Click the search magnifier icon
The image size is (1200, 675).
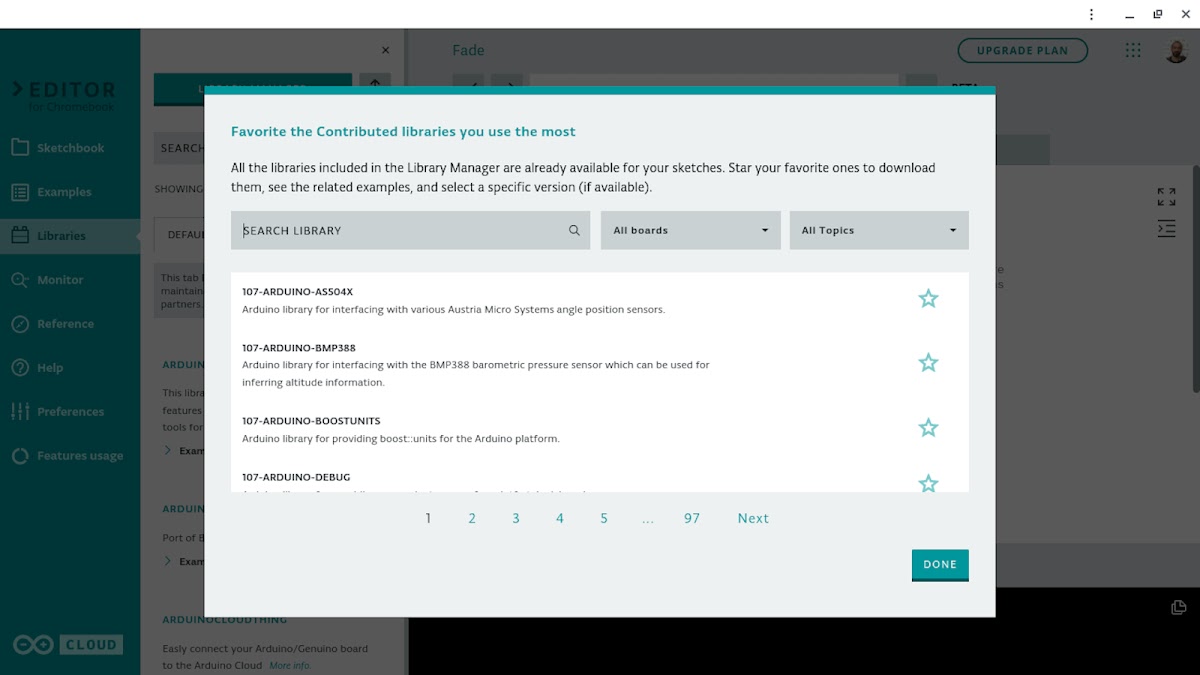574,231
